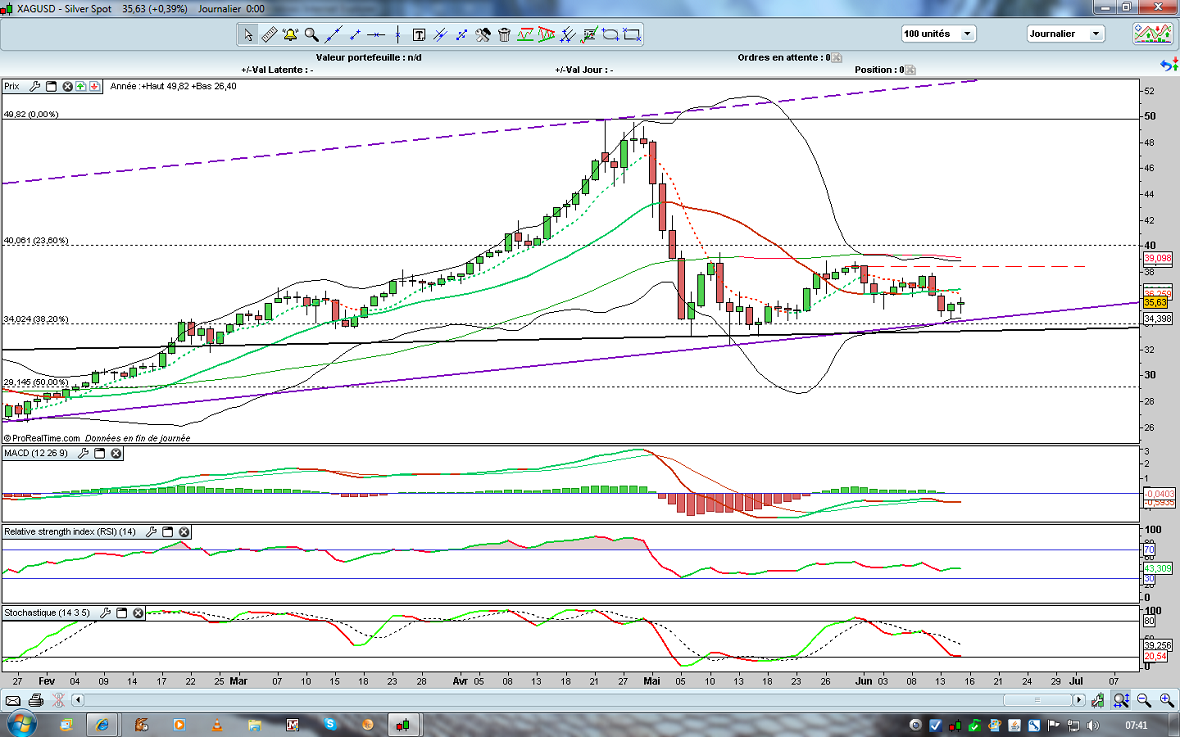Image resolution: width=1180 pixels, height=737 pixels.
Task: Remove the MACD indicator panel
Action: tap(116, 454)
